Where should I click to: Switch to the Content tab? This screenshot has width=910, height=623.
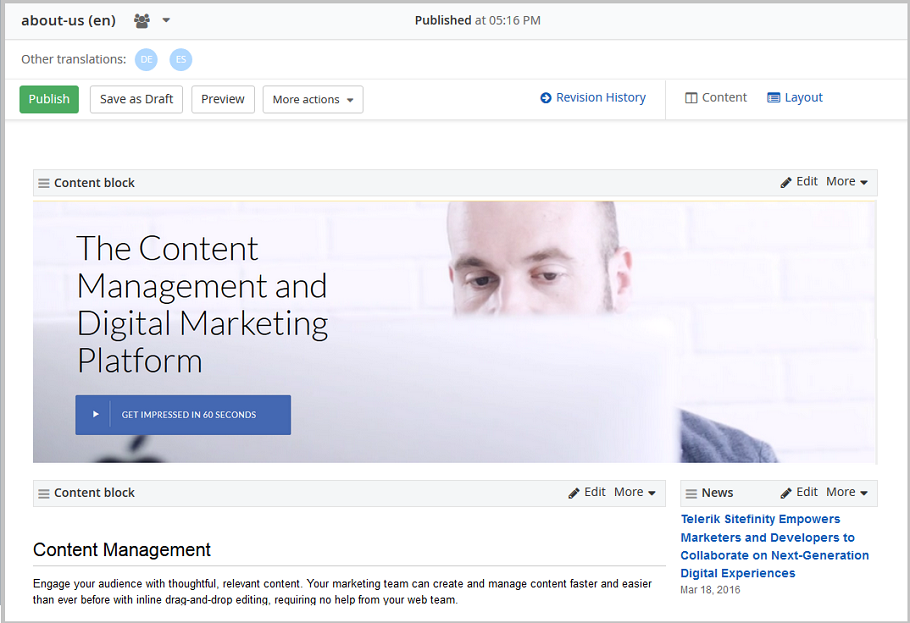click(716, 98)
